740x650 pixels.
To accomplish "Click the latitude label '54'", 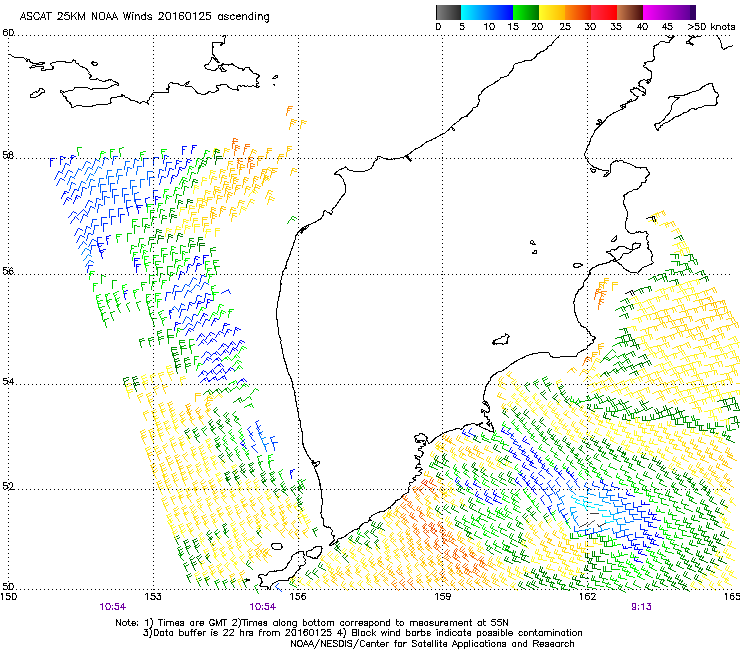I will coord(8,381).
